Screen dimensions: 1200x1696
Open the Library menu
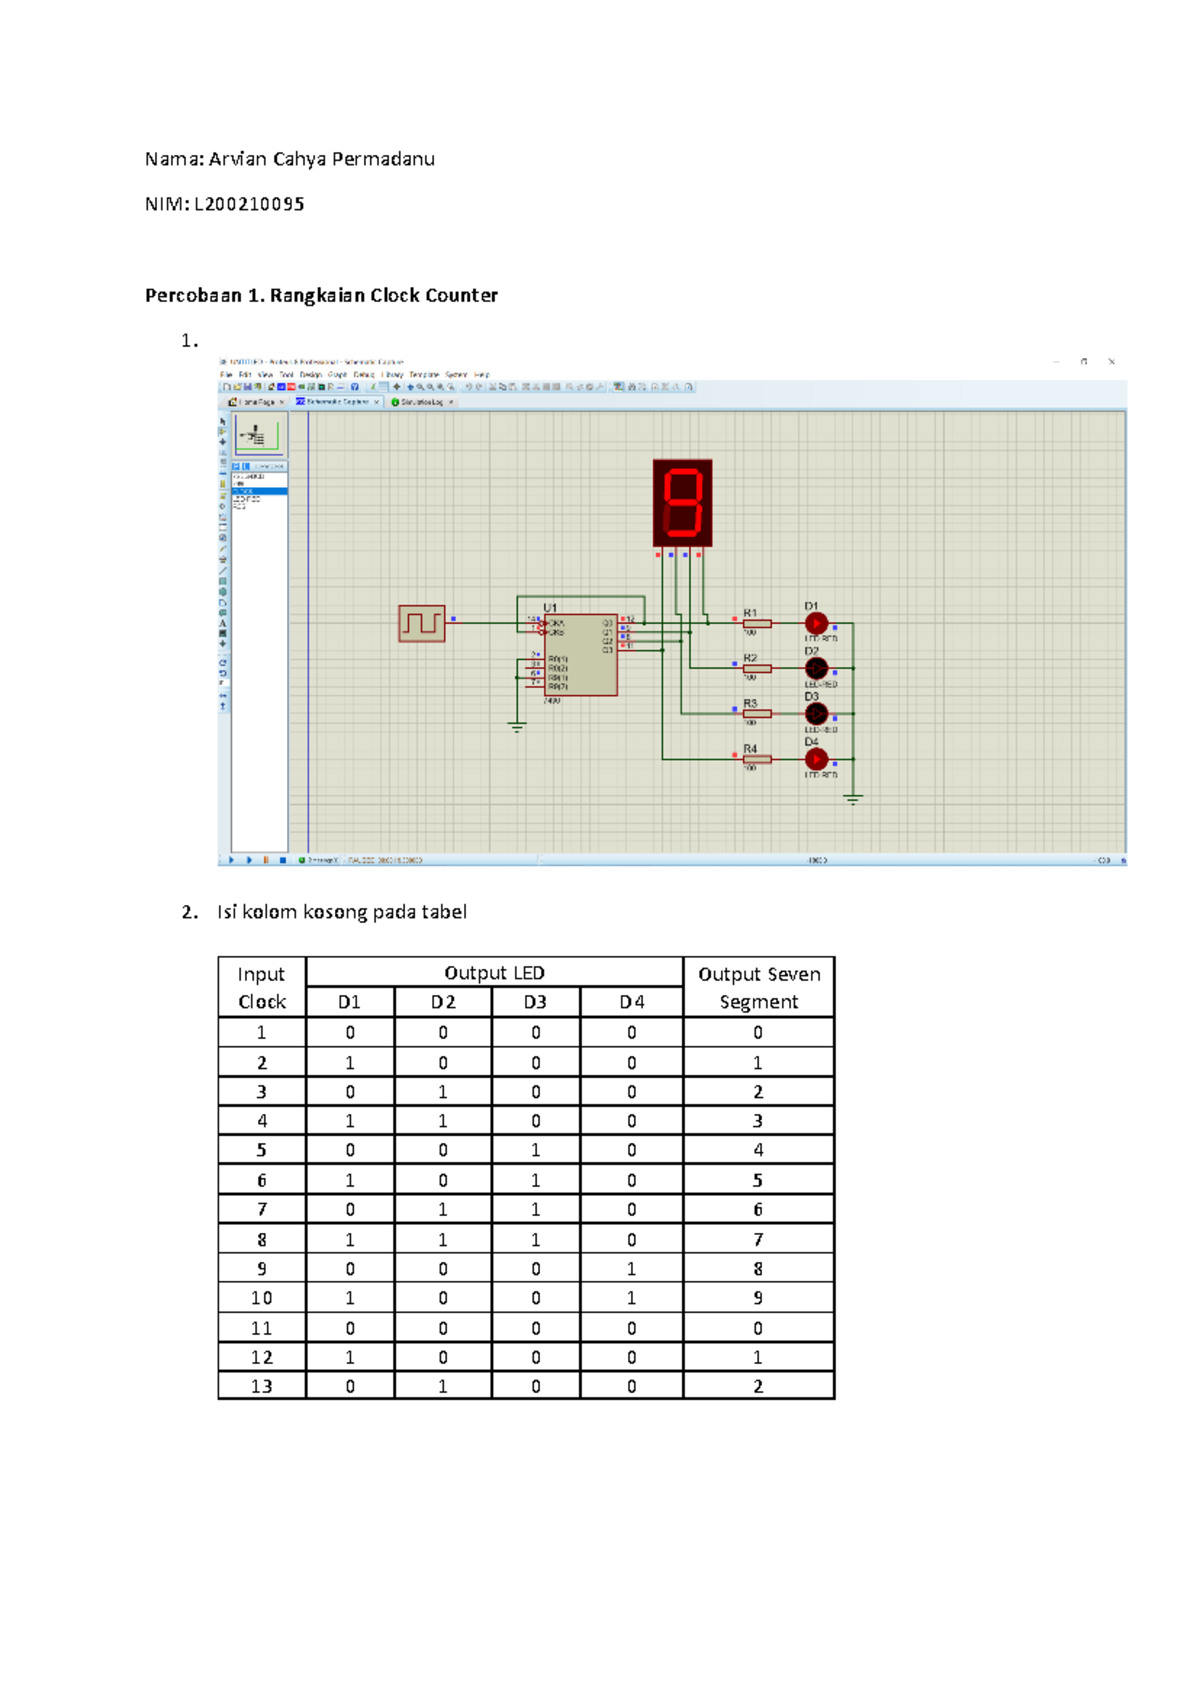tap(392, 375)
